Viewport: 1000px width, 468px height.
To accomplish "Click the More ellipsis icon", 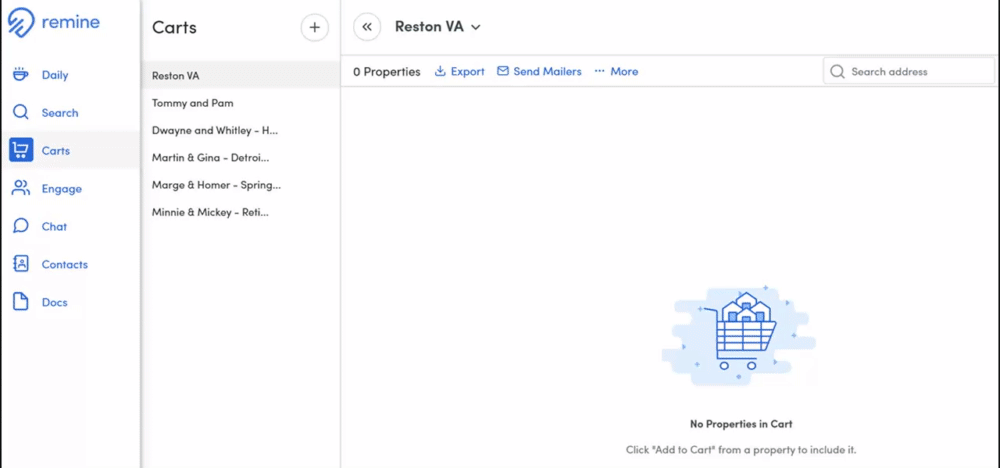I will click(x=599, y=71).
